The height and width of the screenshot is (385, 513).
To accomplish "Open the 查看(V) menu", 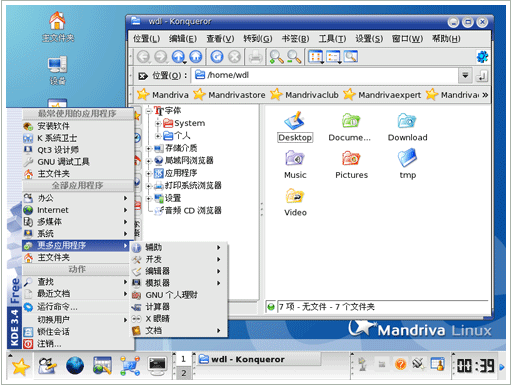I will (x=220, y=39).
